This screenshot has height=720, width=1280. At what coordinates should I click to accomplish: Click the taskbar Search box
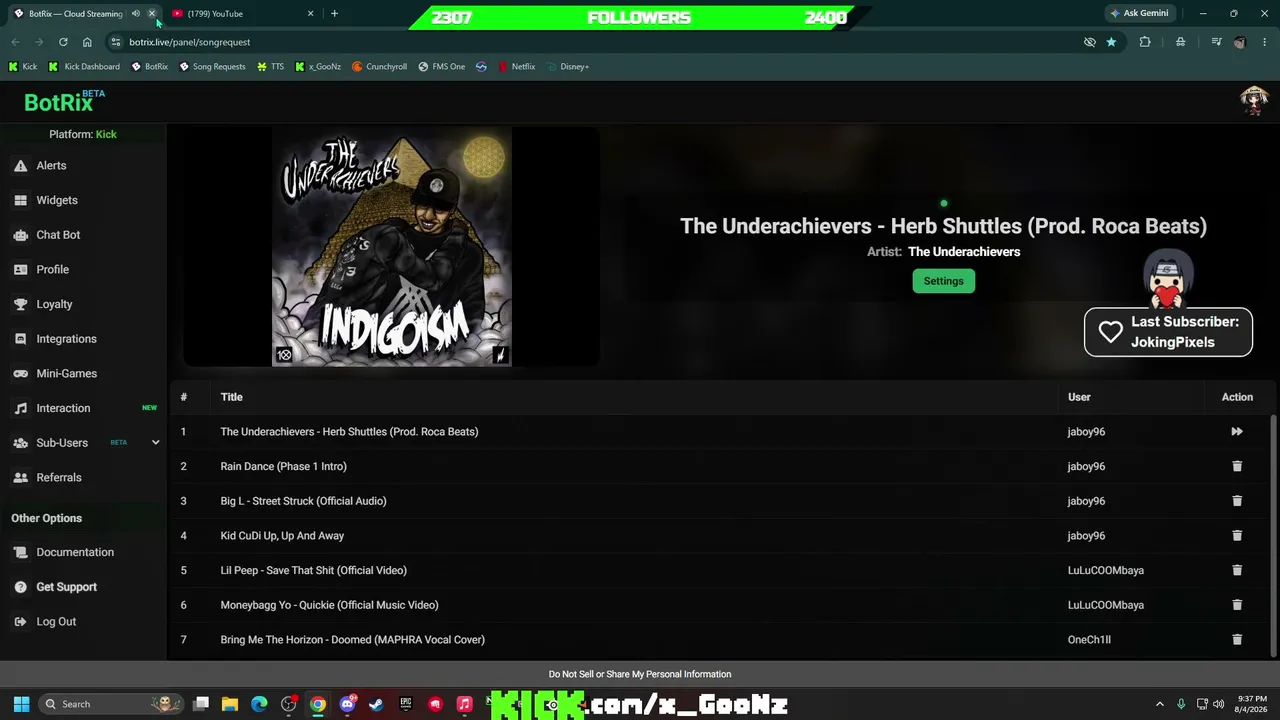tap(112, 704)
